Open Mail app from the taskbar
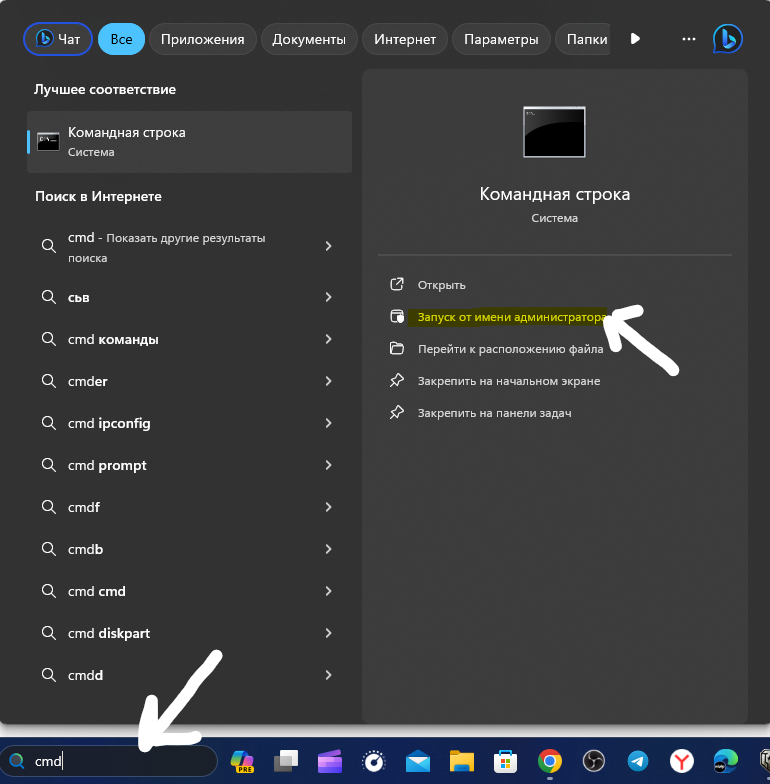 [x=418, y=762]
